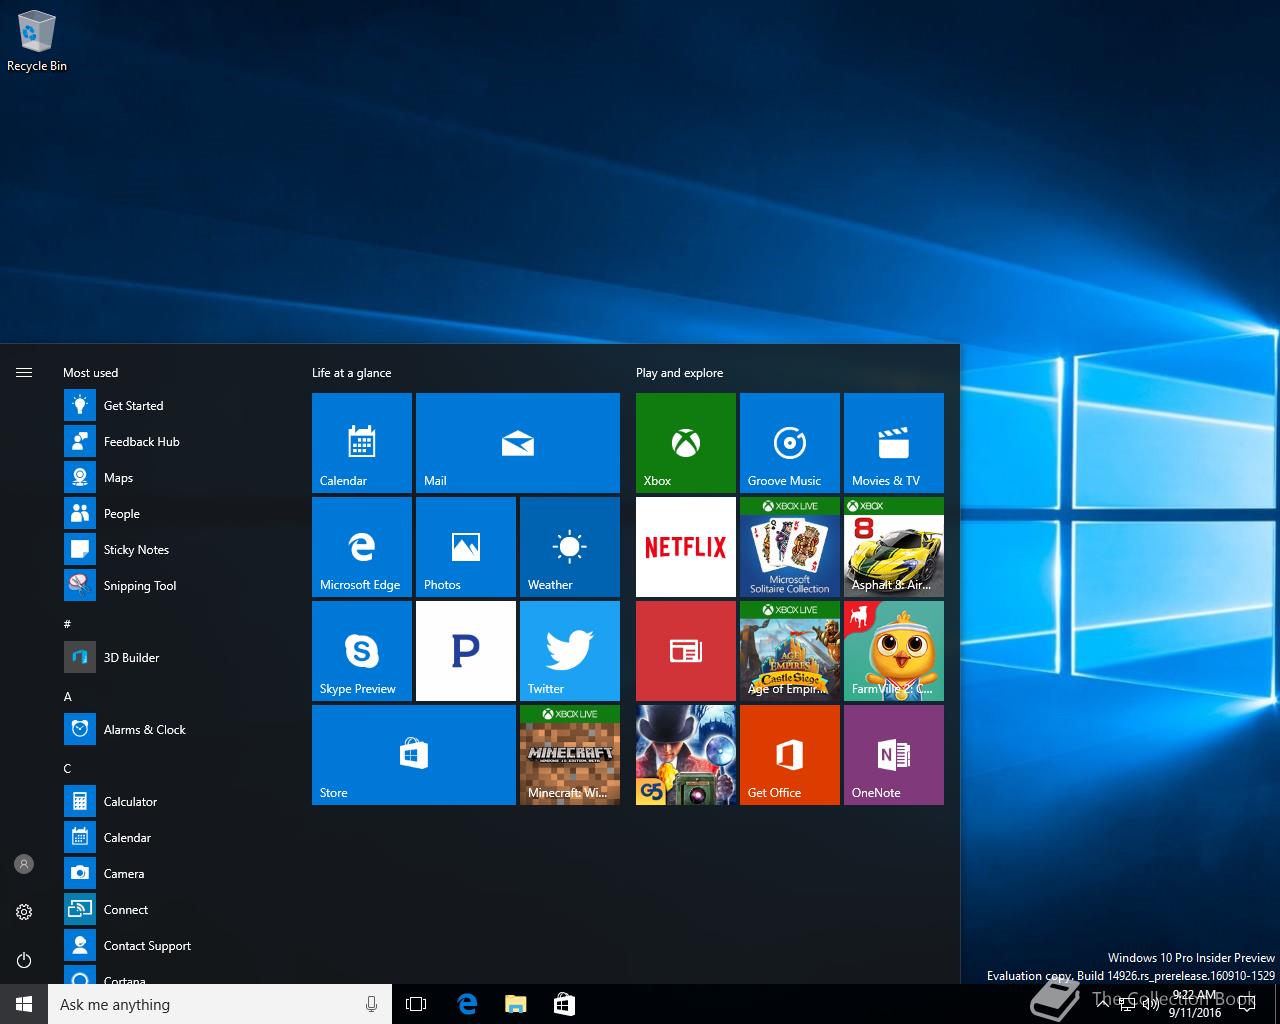Click the Play and explore group header
This screenshot has height=1024, width=1280.
click(679, 373)
